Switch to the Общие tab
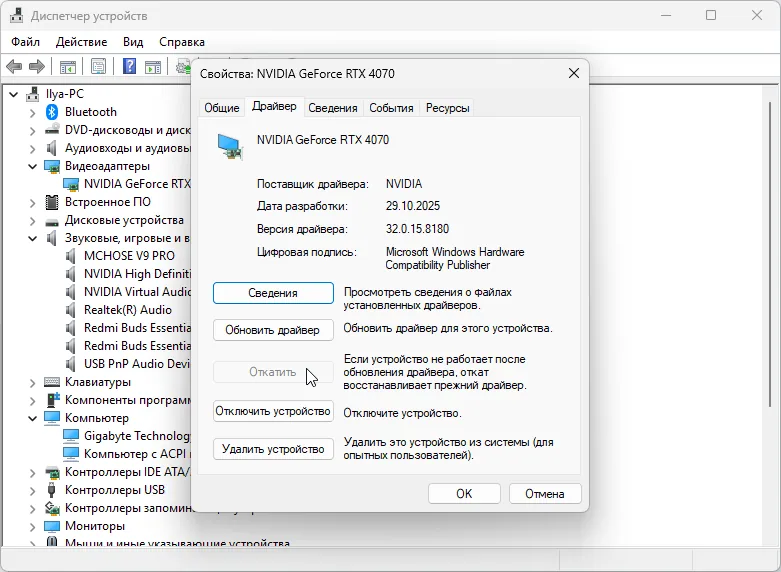781x572 pixels. pos(222,108)
